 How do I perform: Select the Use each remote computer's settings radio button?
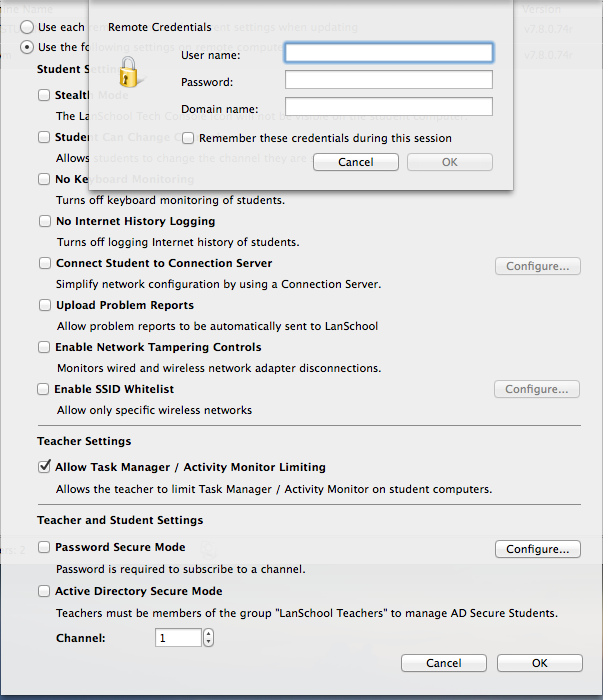click(27, 27)
